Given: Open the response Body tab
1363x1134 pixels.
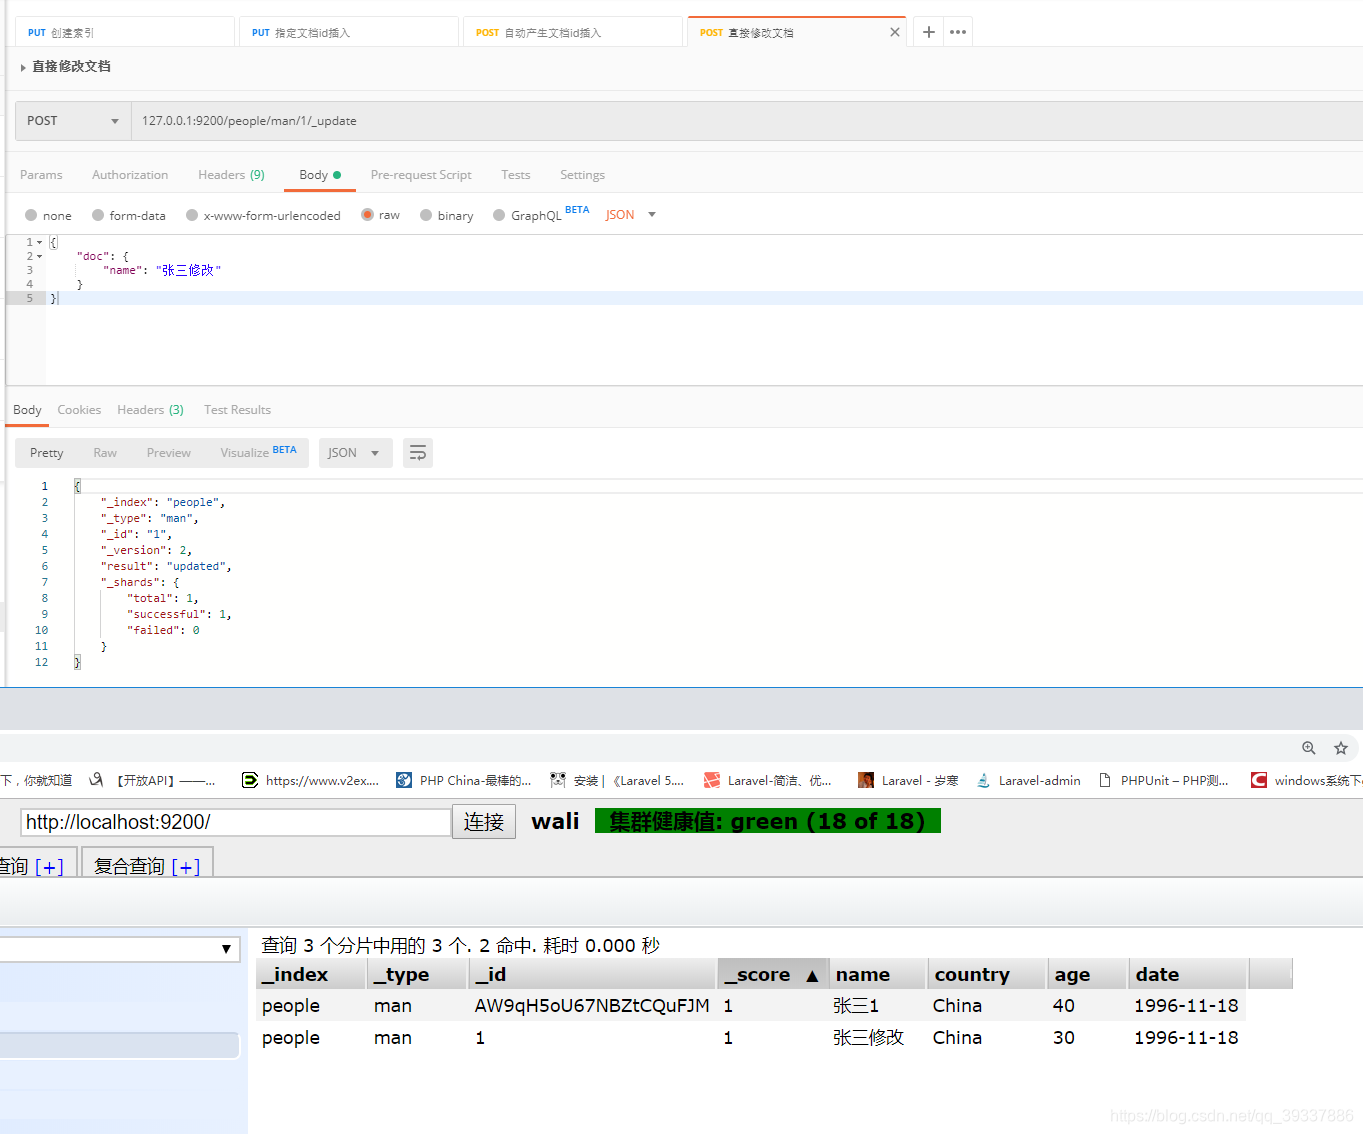Looking at the screenshot, I should [27, 410].
